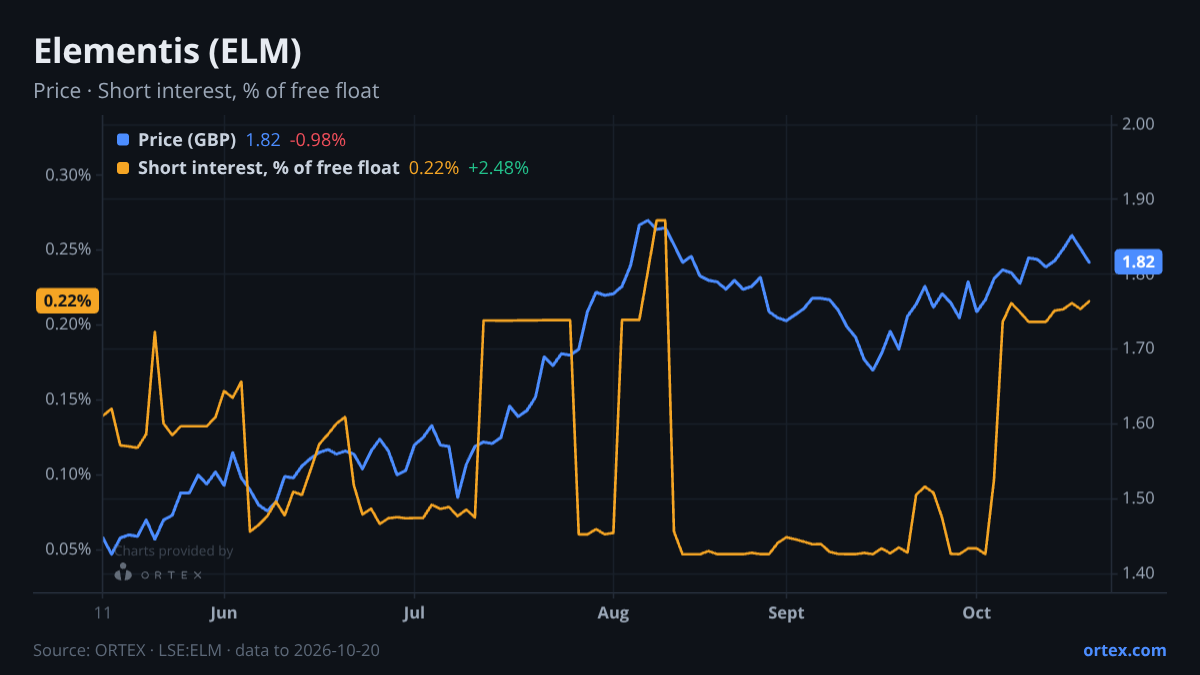This screenshot has height=675, width=1200.
Task: Click the 0.15% left axis label
Action: (x=68, y=399)
